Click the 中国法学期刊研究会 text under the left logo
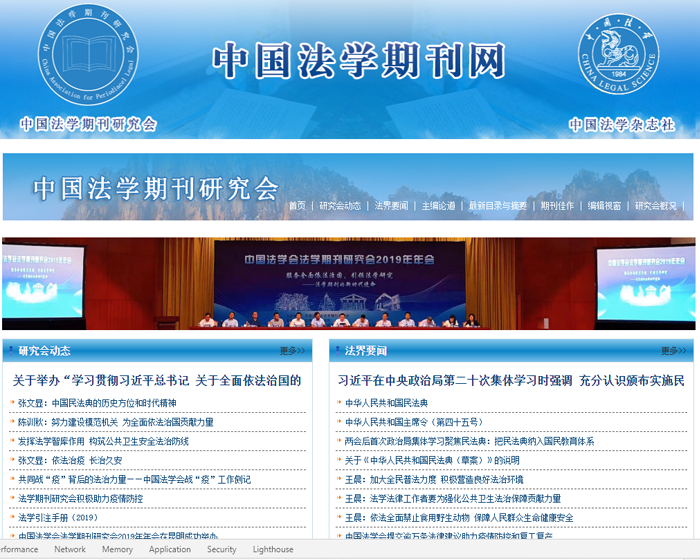The width and height of the screenshot is (700, 560). pyautogui.click(x=88, y=124)
